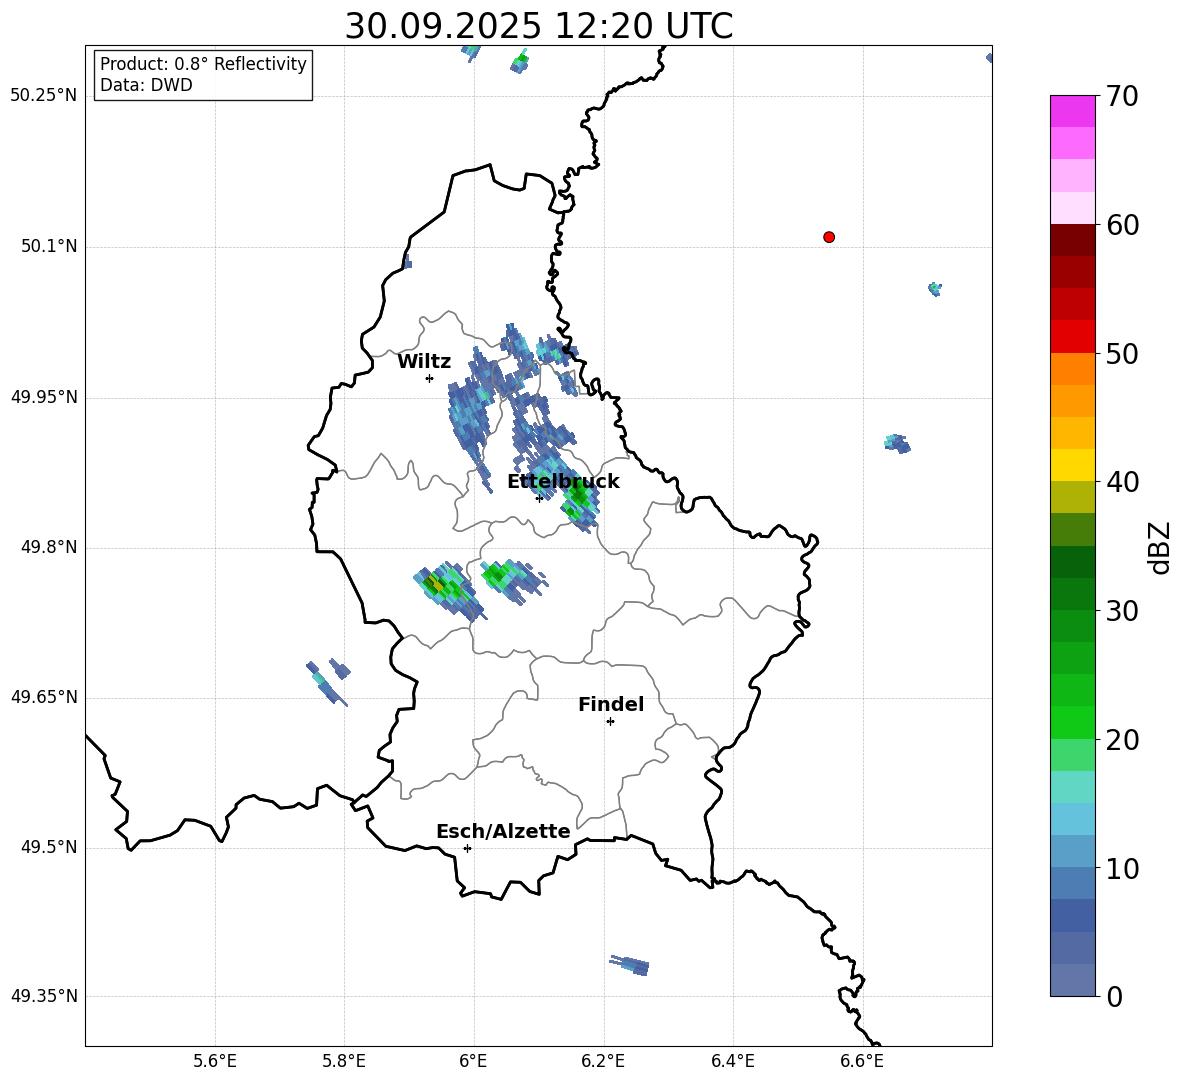The width and height of the screenshot is (1184, 1081).
Task: Click the 6.4°E longitude label
Action: click(732, 1061)
